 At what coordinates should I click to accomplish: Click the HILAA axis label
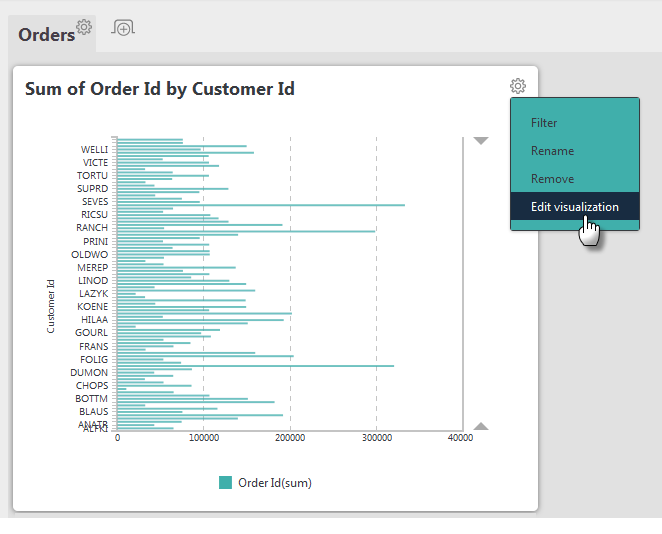tap(95, 320)
